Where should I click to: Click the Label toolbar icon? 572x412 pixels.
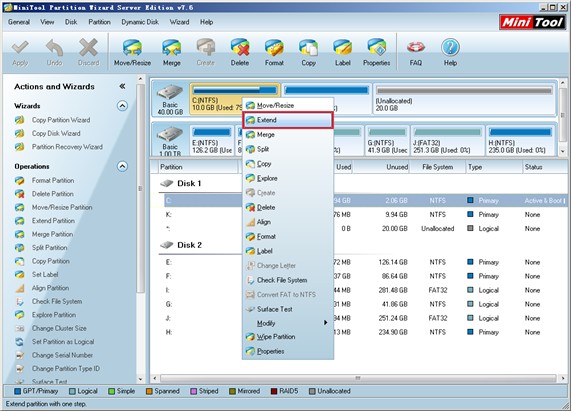[343, 52]
